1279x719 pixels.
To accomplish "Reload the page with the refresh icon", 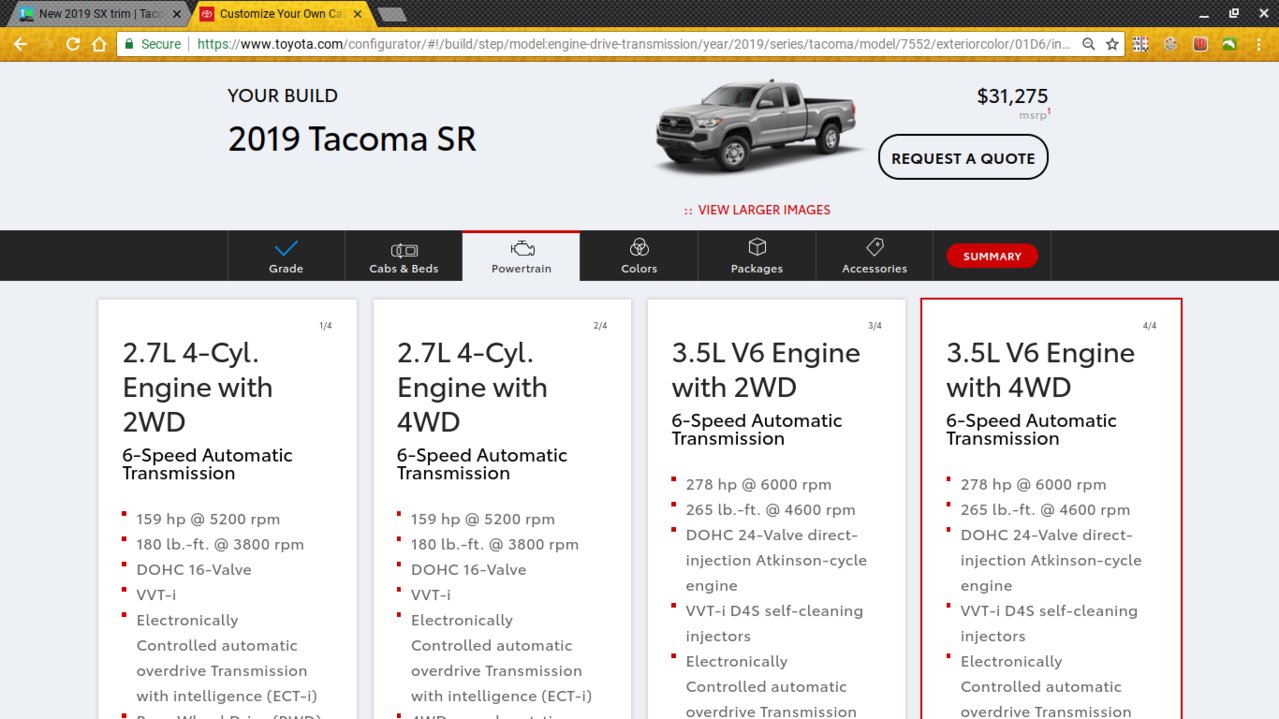I will pos(72,44).
